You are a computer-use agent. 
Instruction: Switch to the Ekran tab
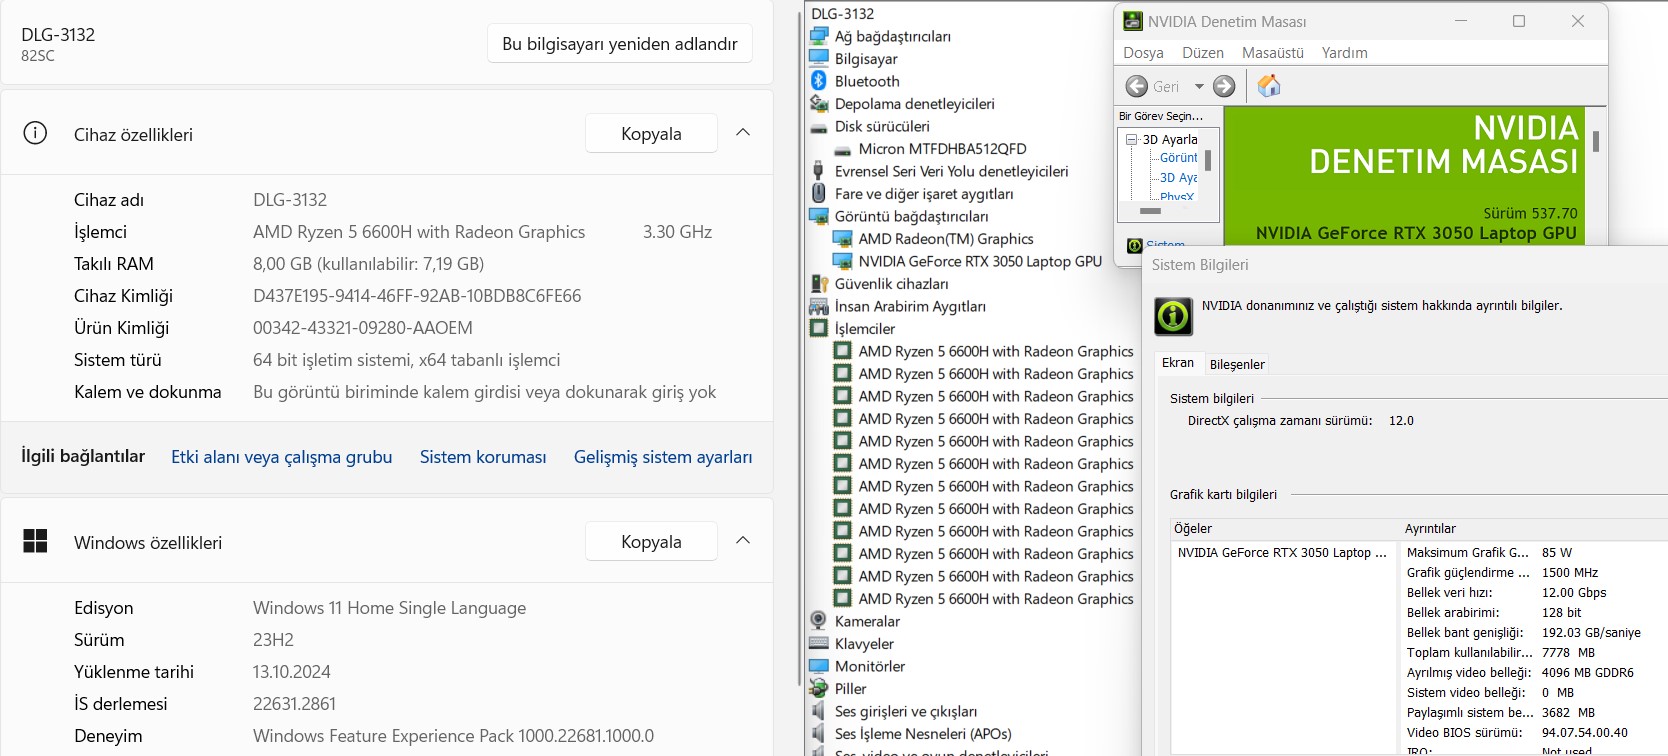tap(1178, 363)
